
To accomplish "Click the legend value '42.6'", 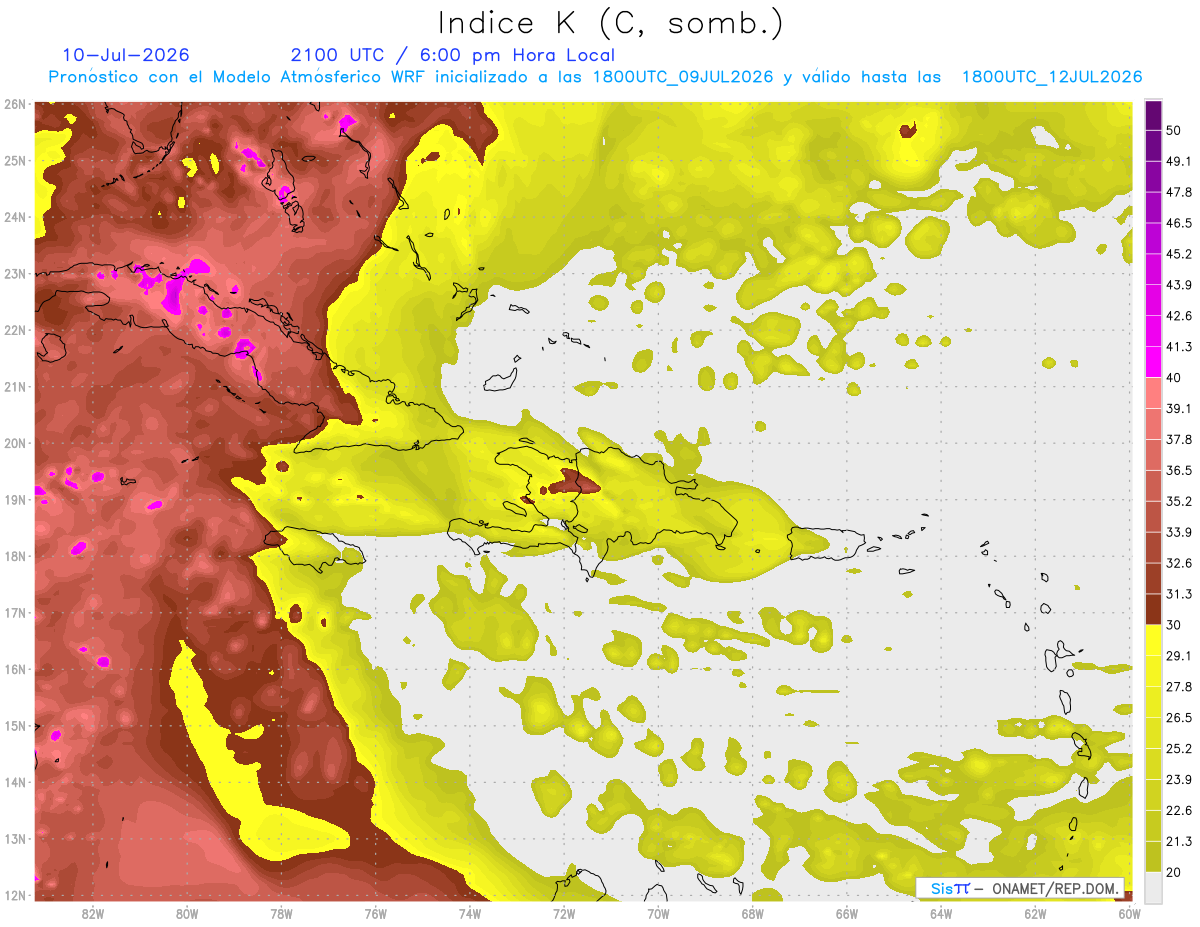I will pyautogui.click(x=1179, y=316).
